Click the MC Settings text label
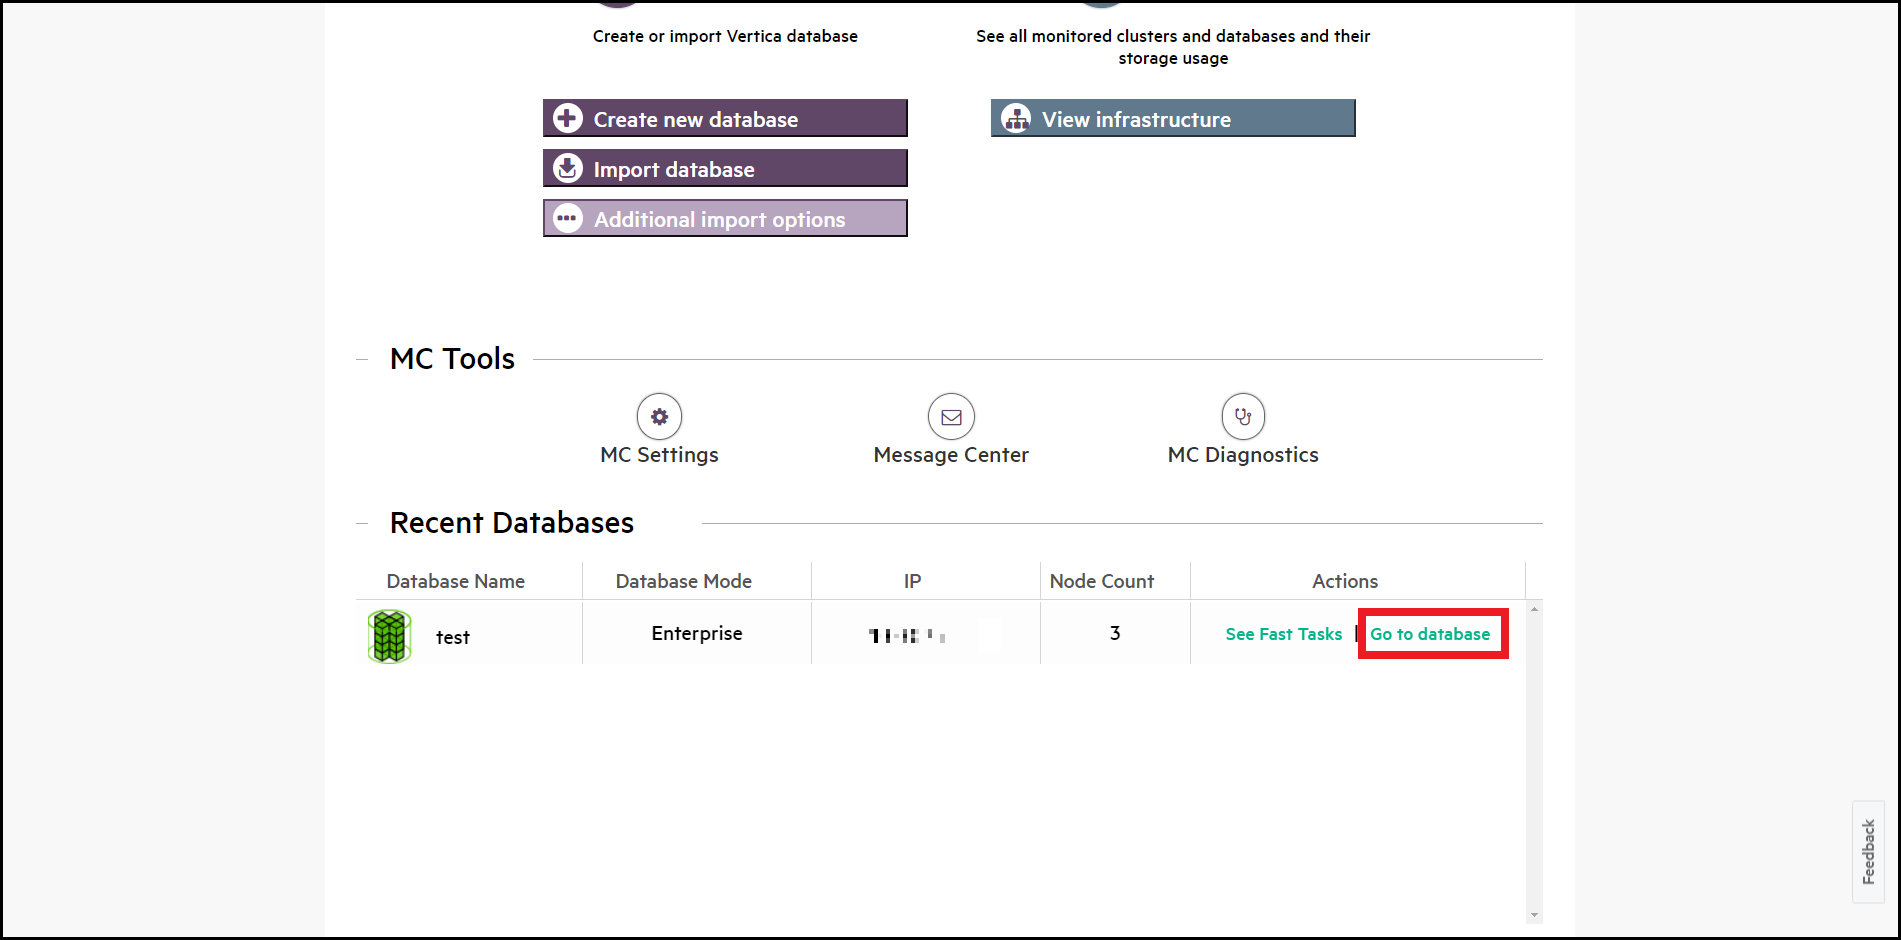 (659, 455)
